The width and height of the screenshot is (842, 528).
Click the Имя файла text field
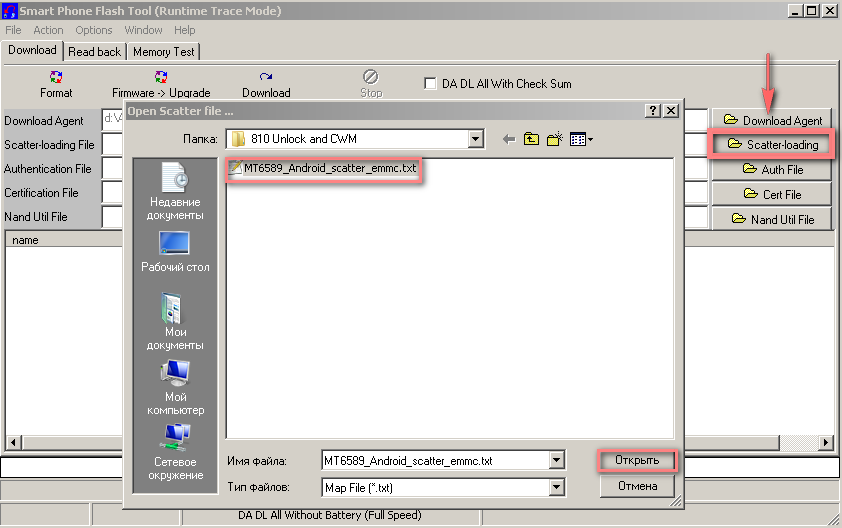tap(435, 460)
